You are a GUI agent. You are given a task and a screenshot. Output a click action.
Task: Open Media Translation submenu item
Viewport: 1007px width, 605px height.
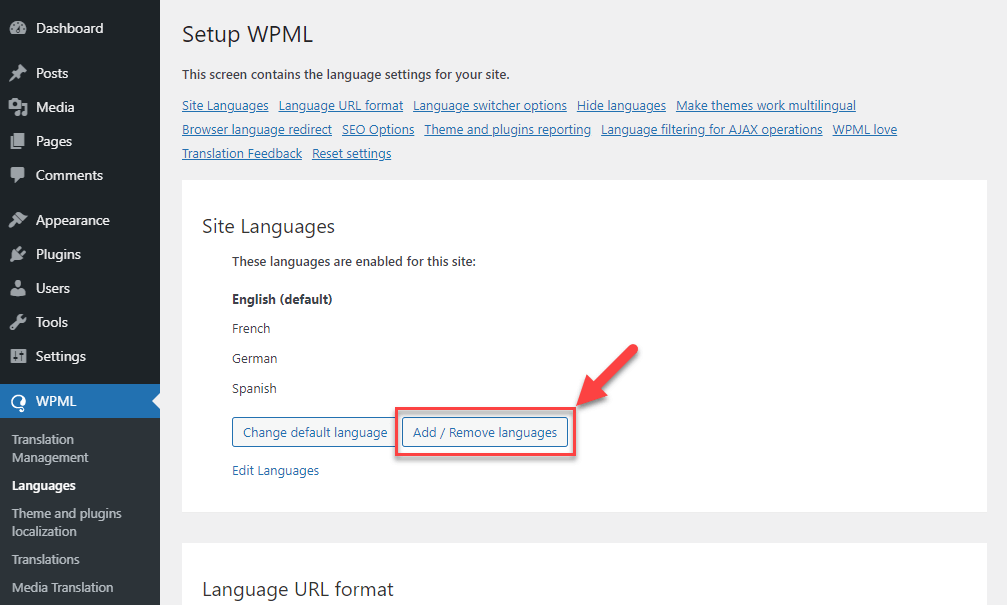(x=62, y=588)
